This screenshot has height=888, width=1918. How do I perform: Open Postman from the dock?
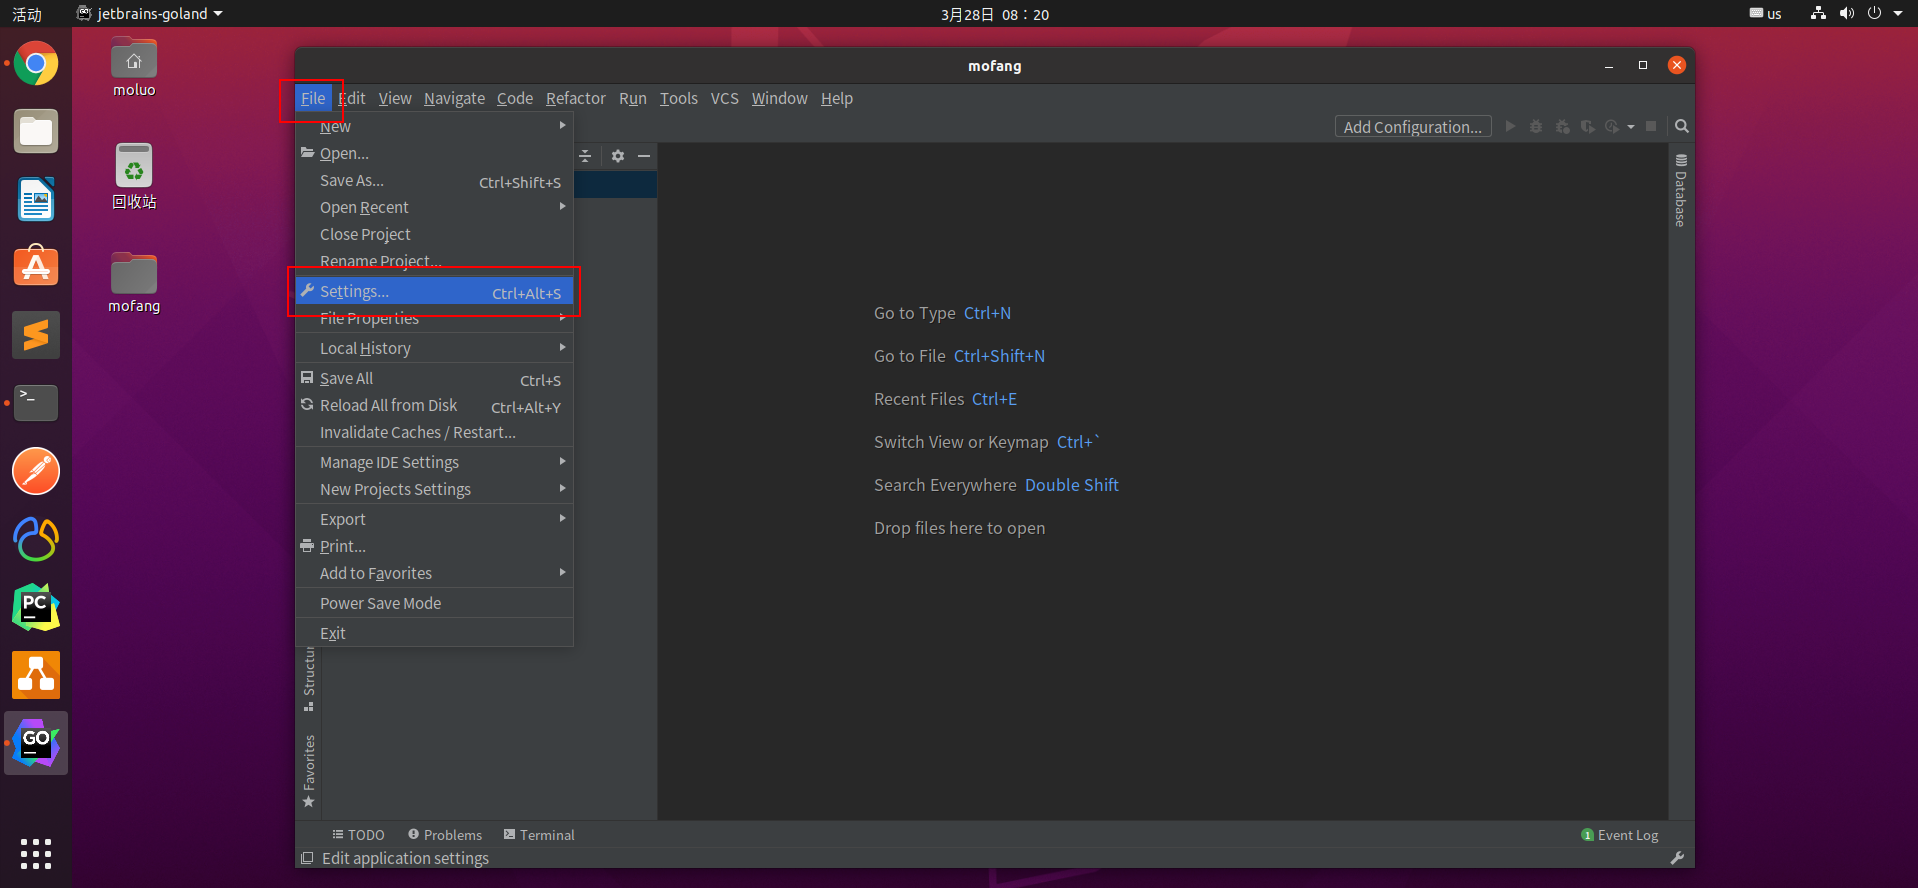(36, 471)
